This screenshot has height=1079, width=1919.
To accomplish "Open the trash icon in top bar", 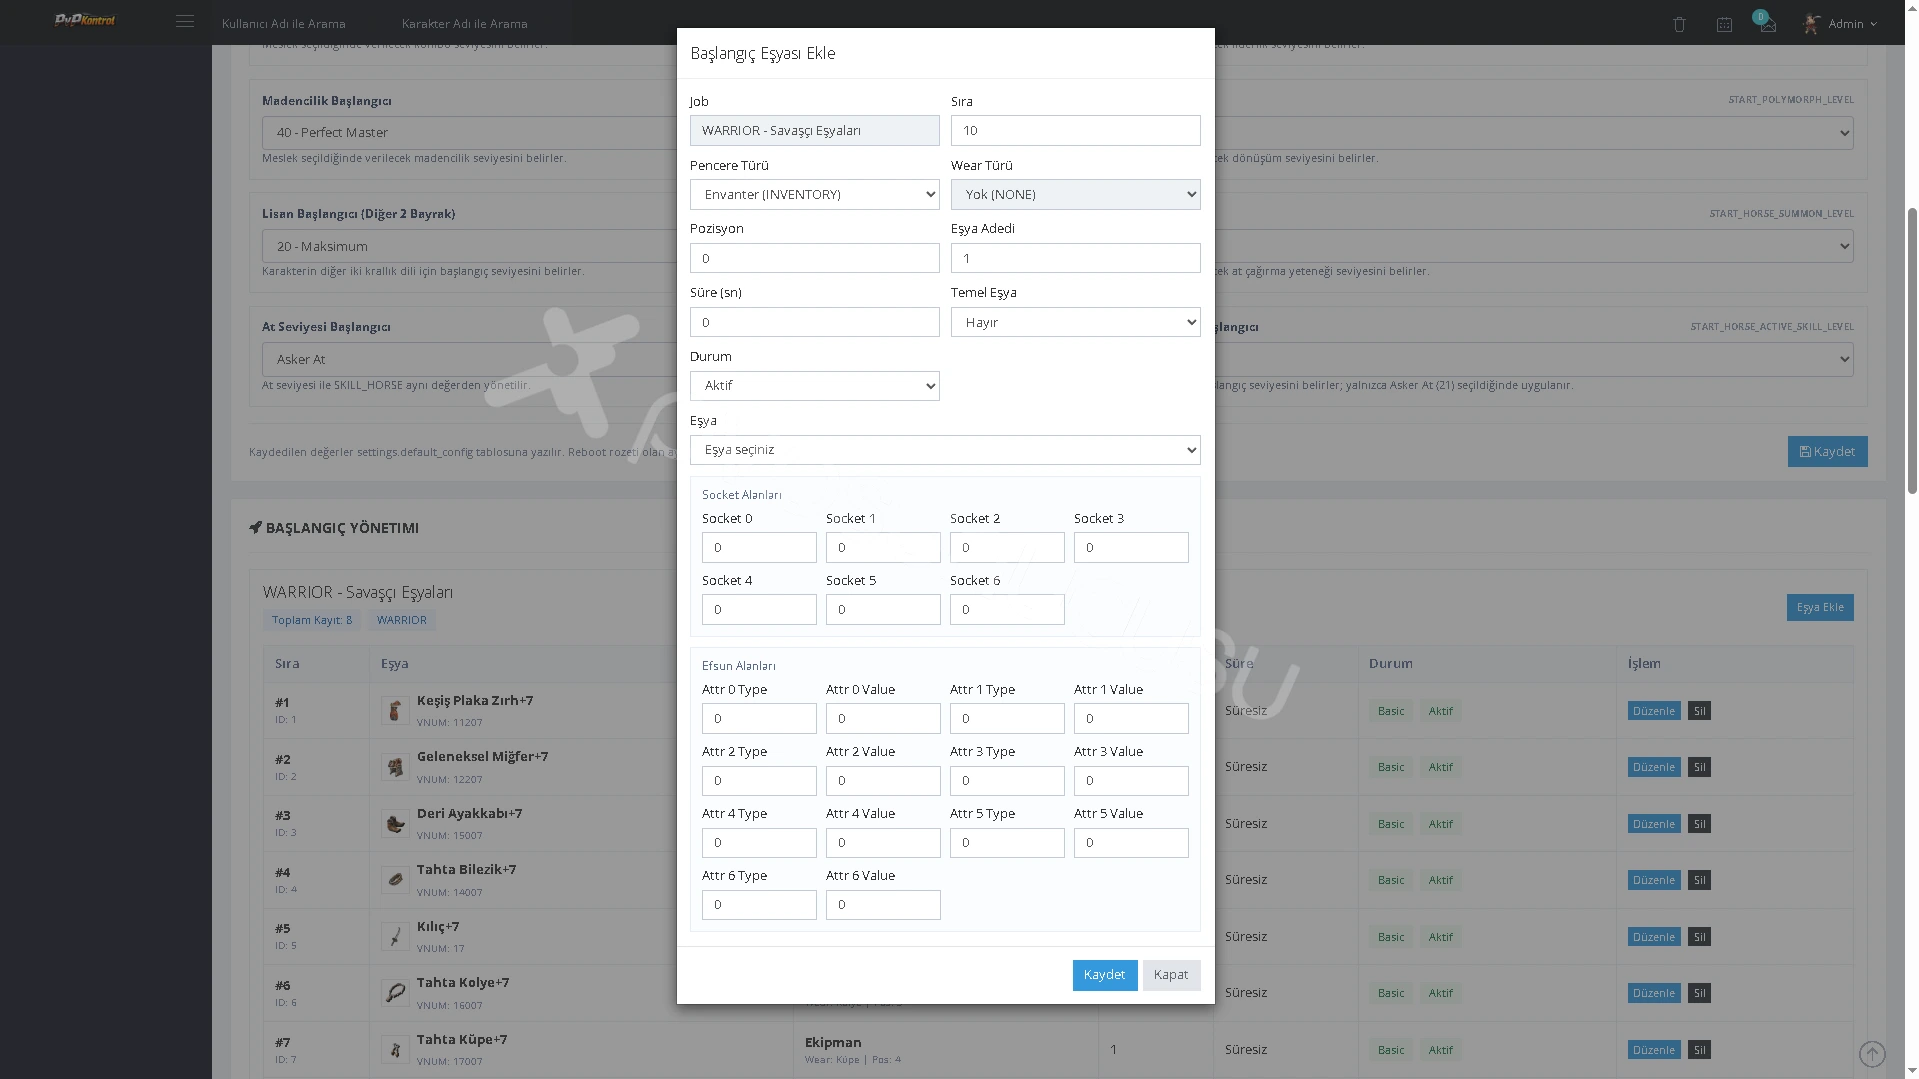I will [x=1679, y=24].
